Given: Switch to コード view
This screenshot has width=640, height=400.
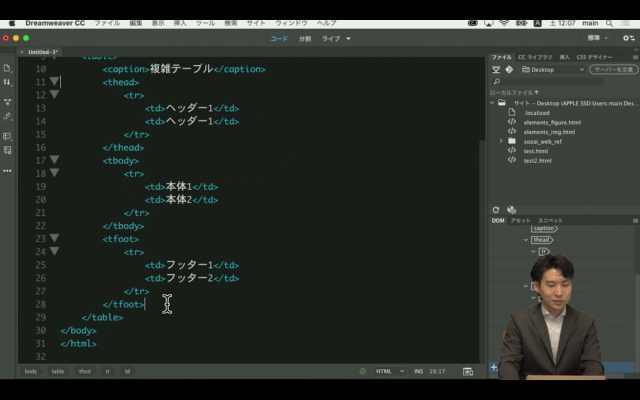Looking at the screenshot, I should click(279, 39).
